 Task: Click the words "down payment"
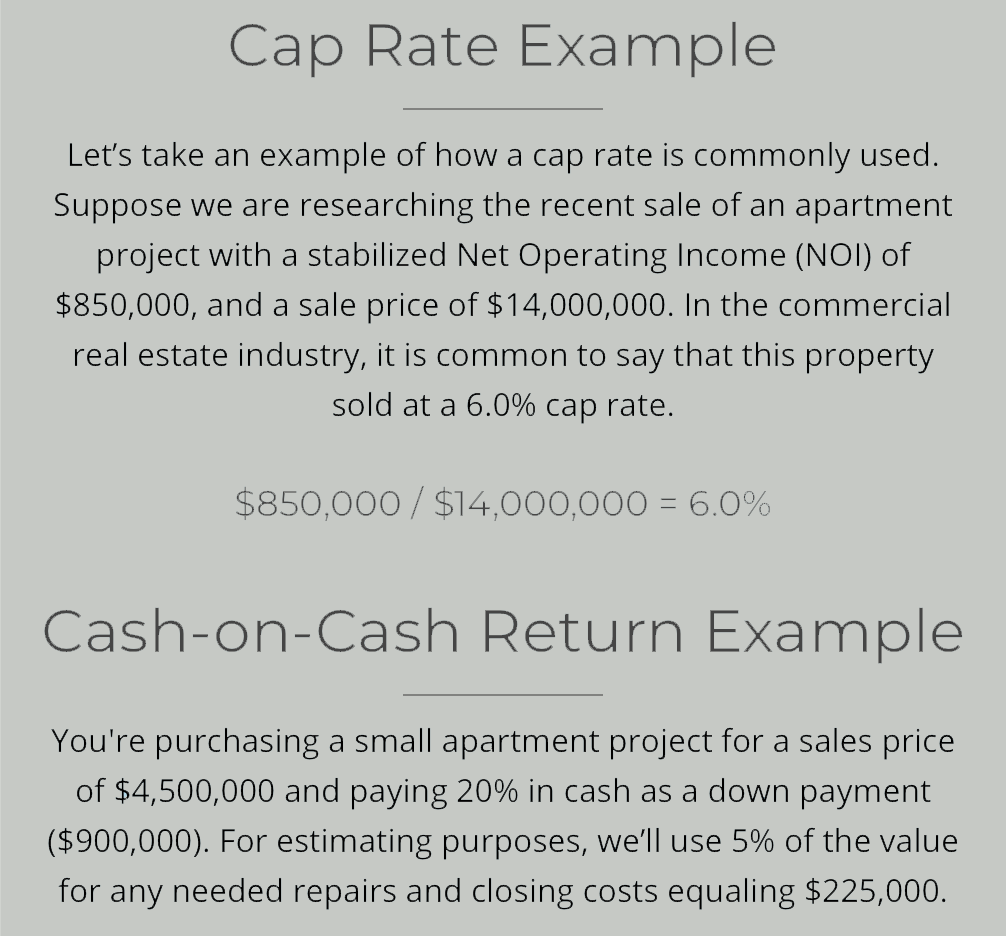click(x=820, y=791)
